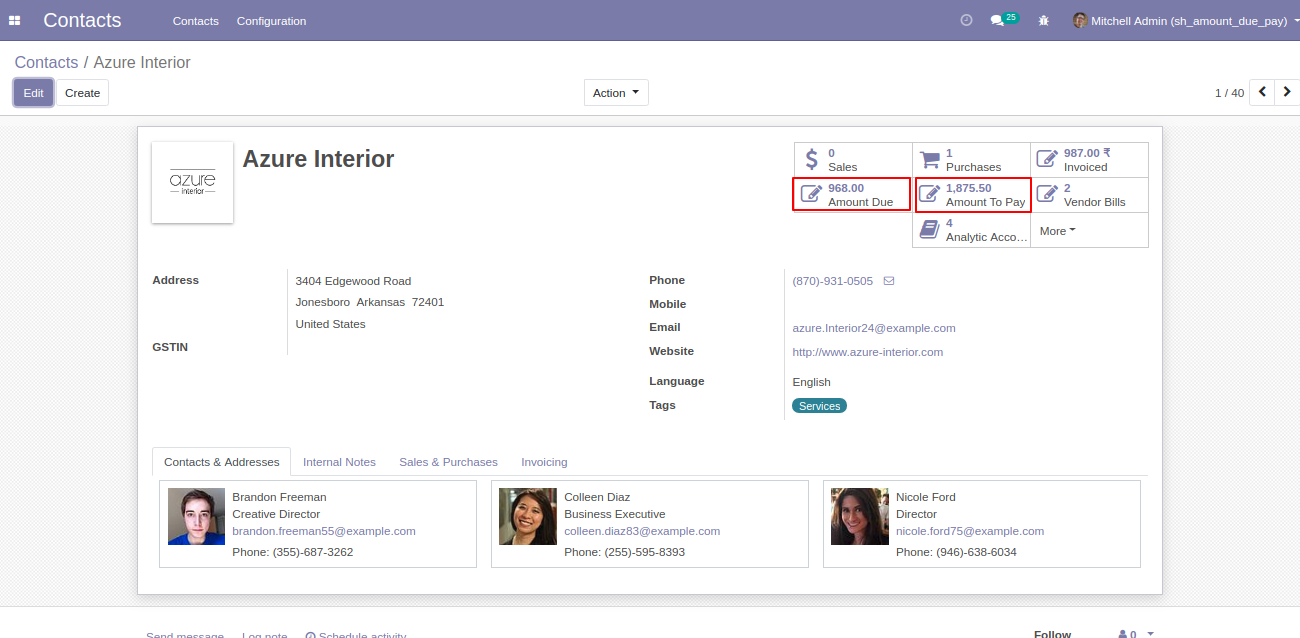Go to next record arrow

pyautogui.click(x=1287, y=92)
